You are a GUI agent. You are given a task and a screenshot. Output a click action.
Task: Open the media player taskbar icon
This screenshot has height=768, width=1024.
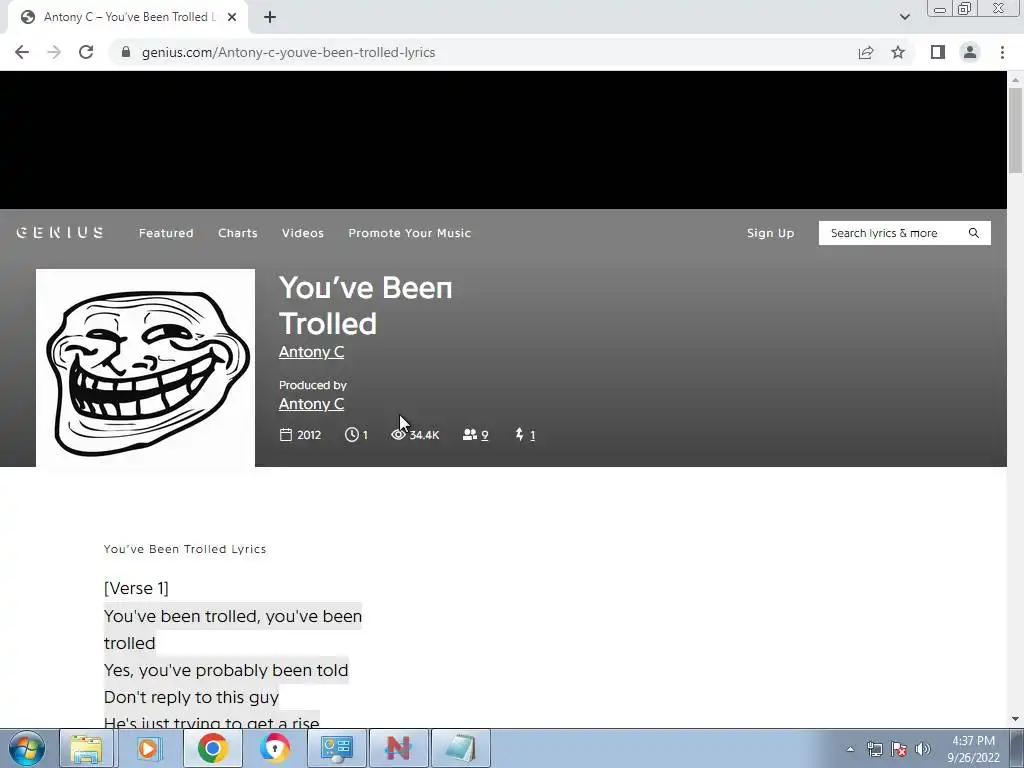(148, 748)
